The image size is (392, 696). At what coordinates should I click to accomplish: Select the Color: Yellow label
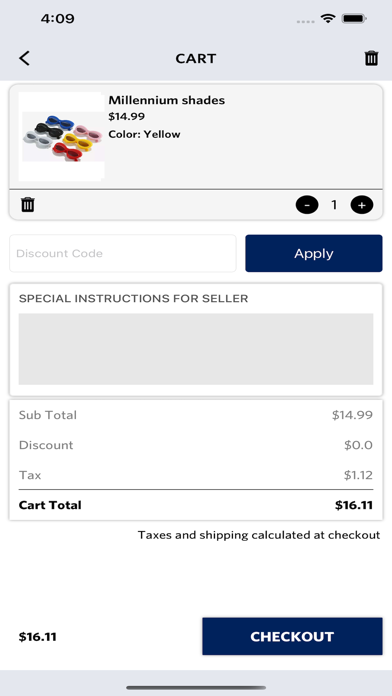pyautogui.click(x=145, y=134)
